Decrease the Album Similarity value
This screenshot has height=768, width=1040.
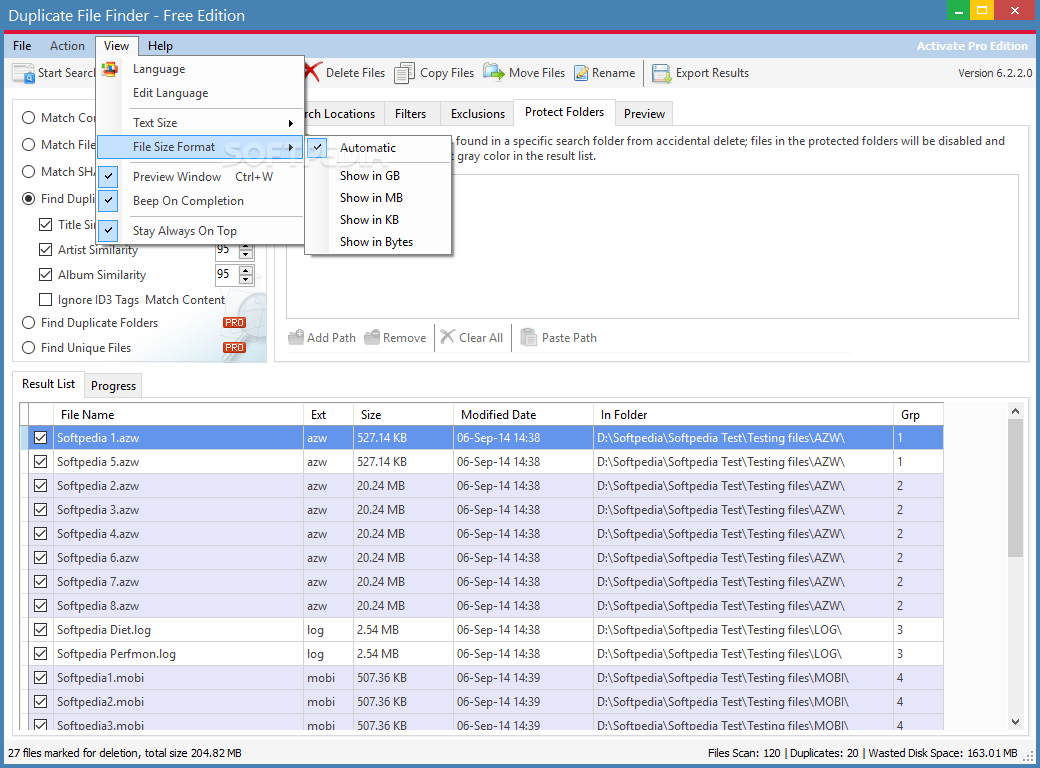tap(246, 279)
